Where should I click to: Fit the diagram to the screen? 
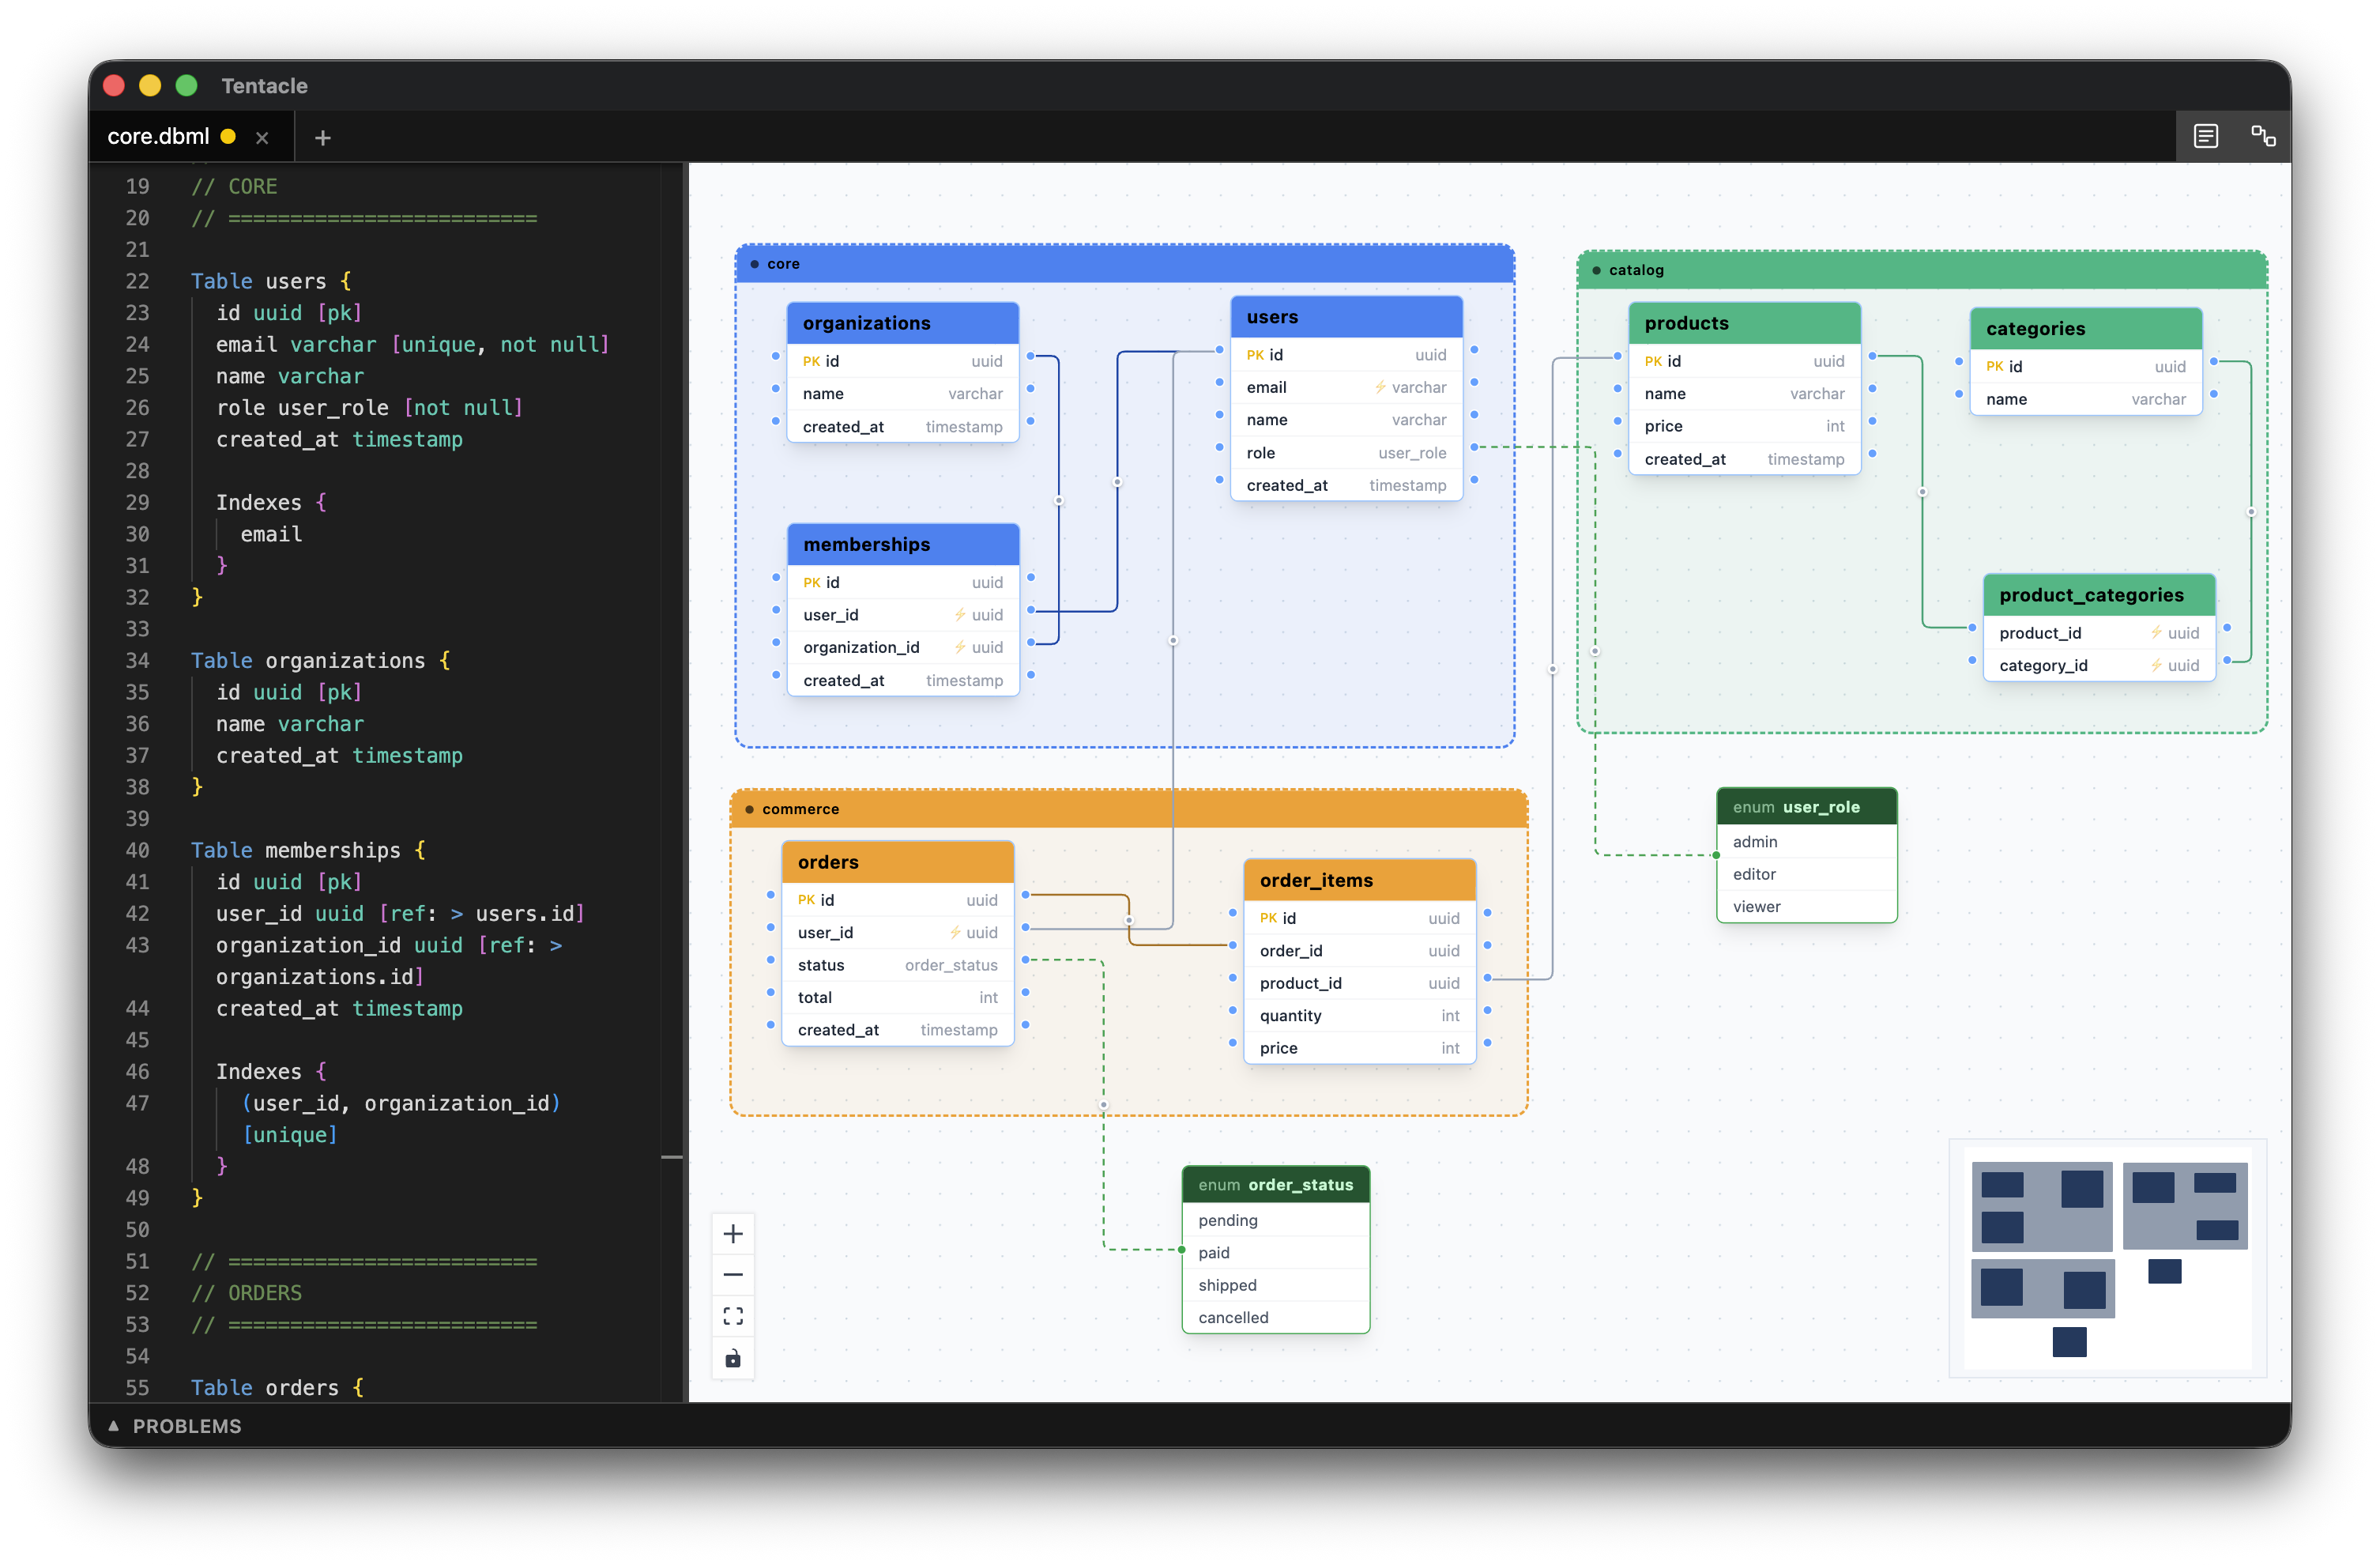(x=733, y=1316)
